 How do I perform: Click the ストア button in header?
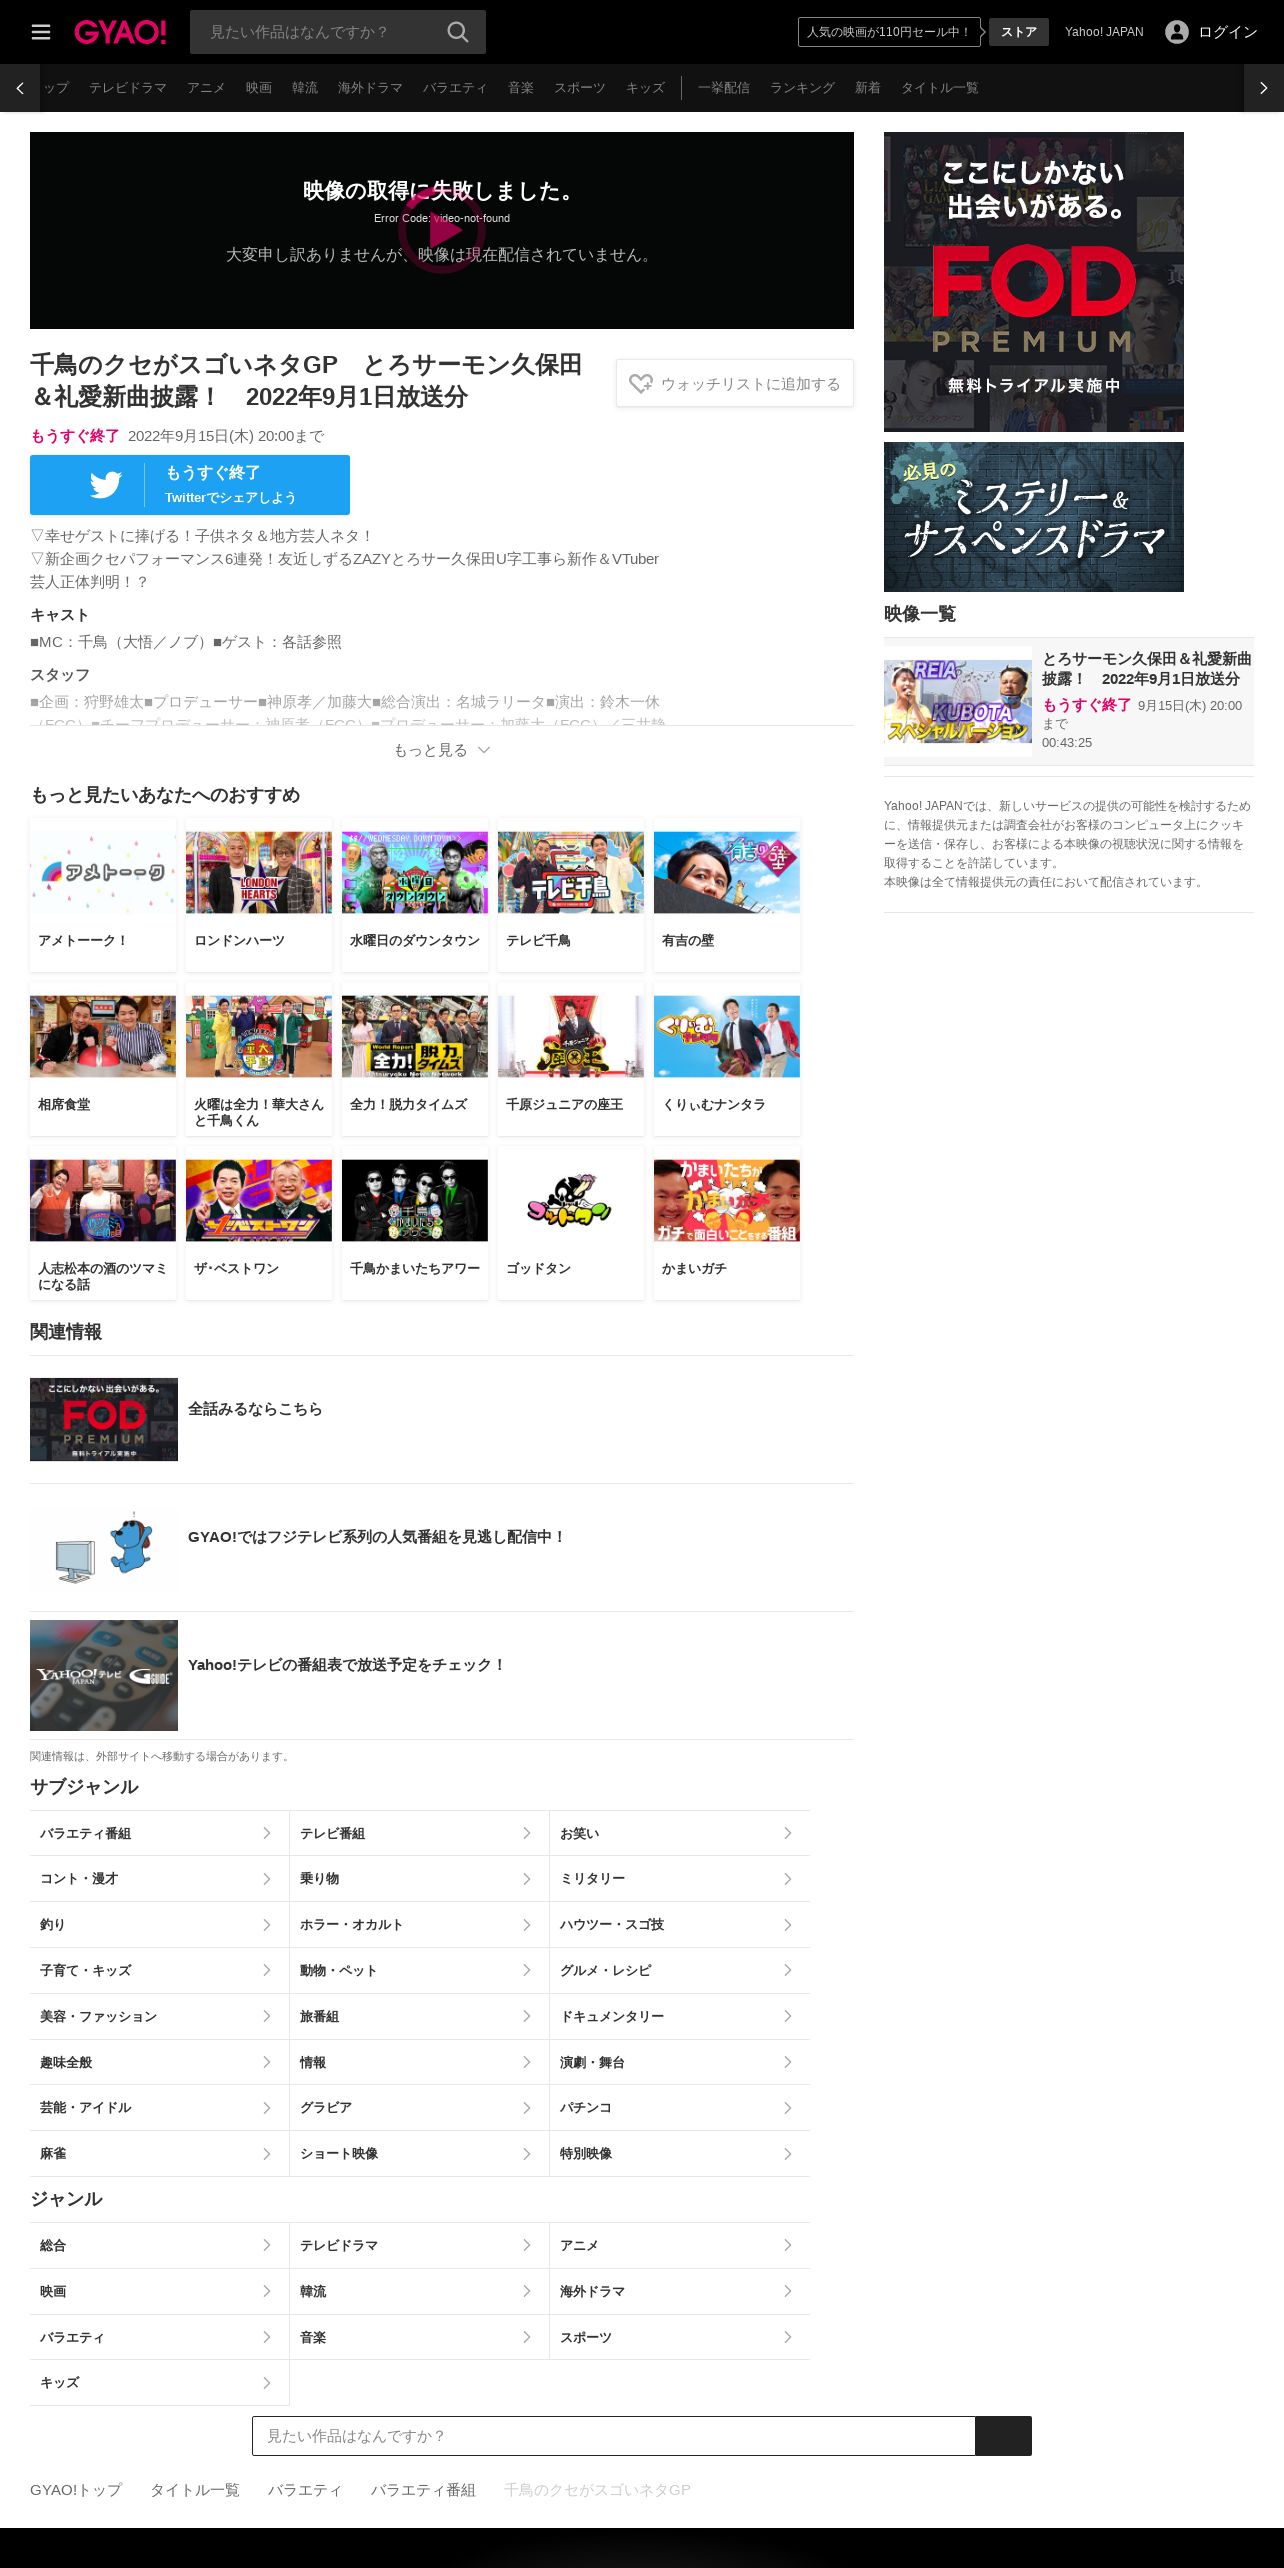1019,32
